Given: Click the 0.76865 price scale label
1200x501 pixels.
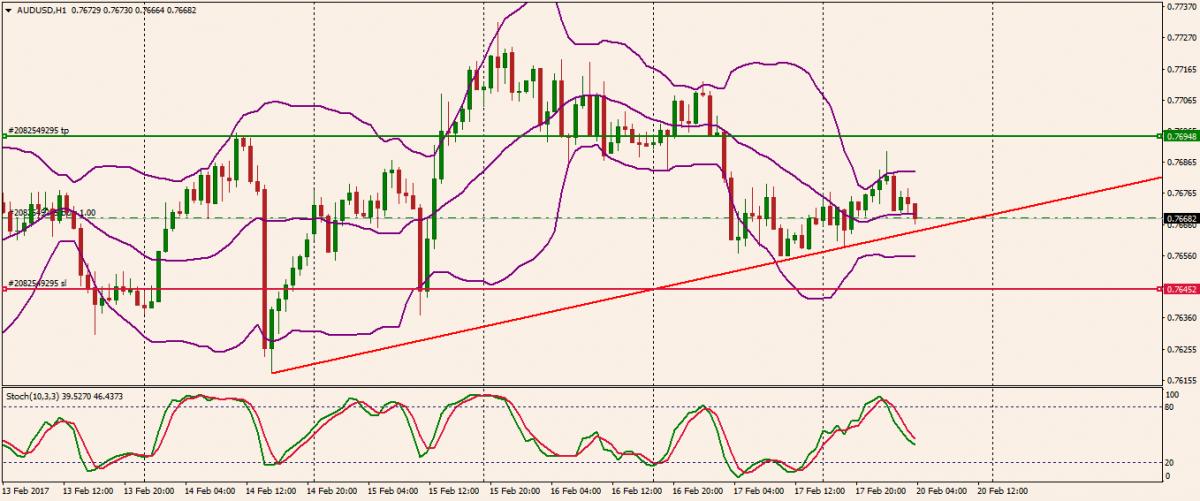Looking at the screenshot, I should (1180, 162).
